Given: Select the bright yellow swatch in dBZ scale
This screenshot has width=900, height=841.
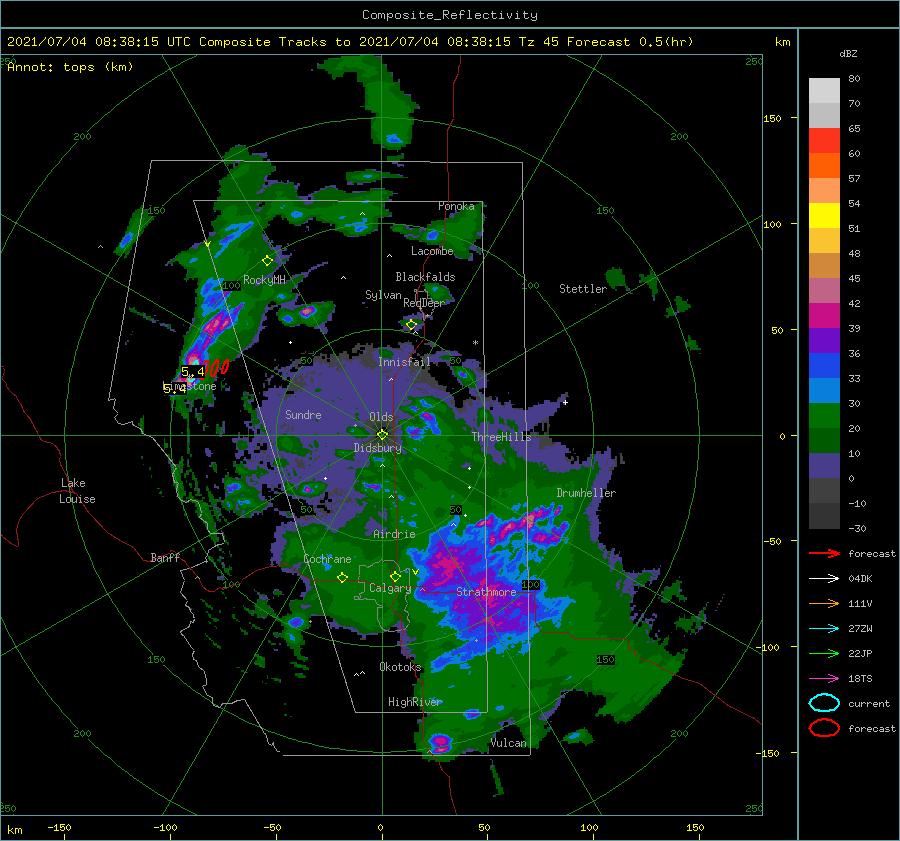Looking at the screenshot, I should click(x=824, y=216).
